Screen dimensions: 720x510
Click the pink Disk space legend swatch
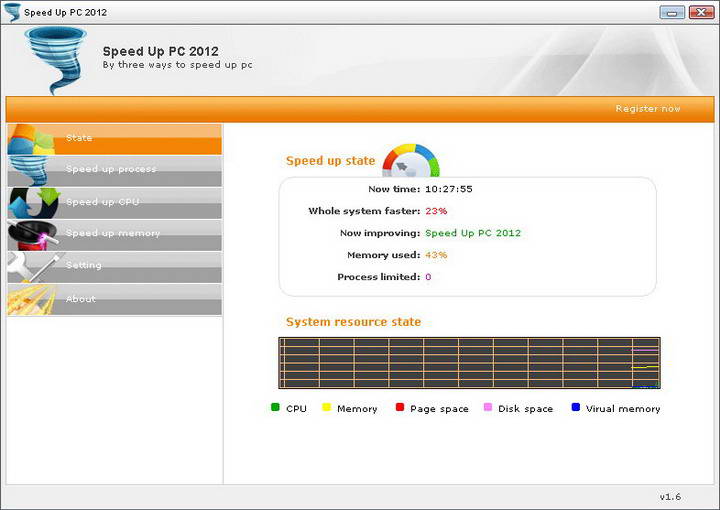[x=488, y=407]
